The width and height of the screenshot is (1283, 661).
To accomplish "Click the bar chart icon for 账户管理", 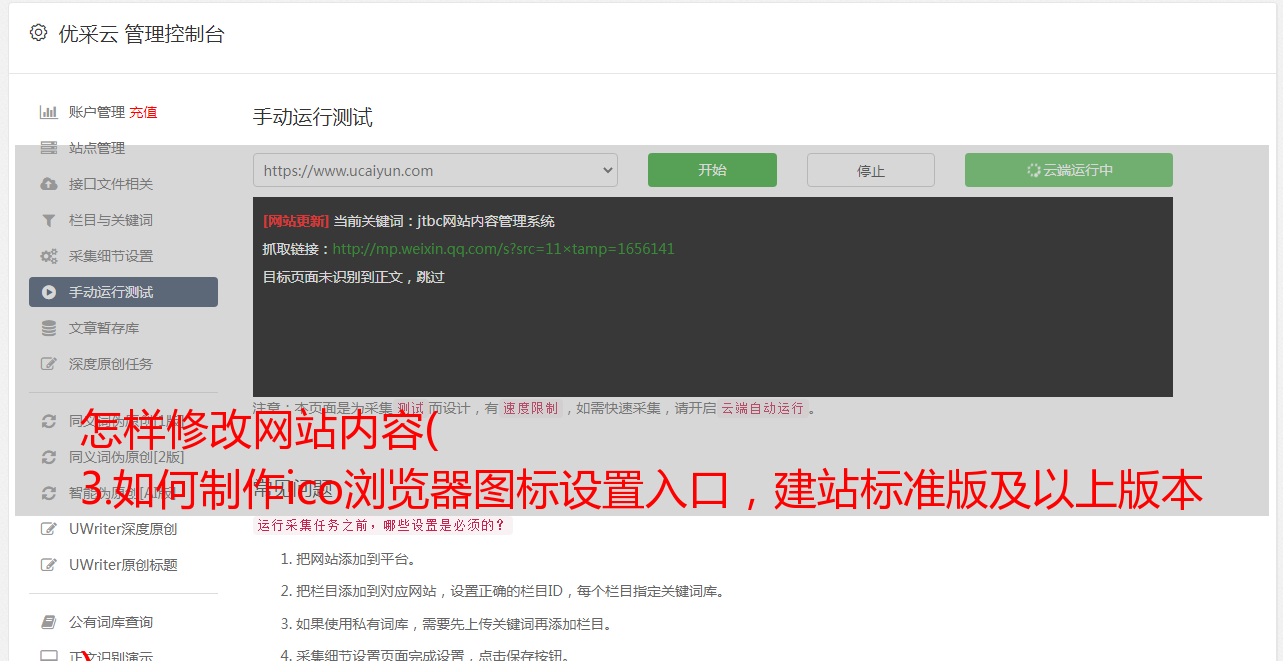I will (x=48, y=112).
